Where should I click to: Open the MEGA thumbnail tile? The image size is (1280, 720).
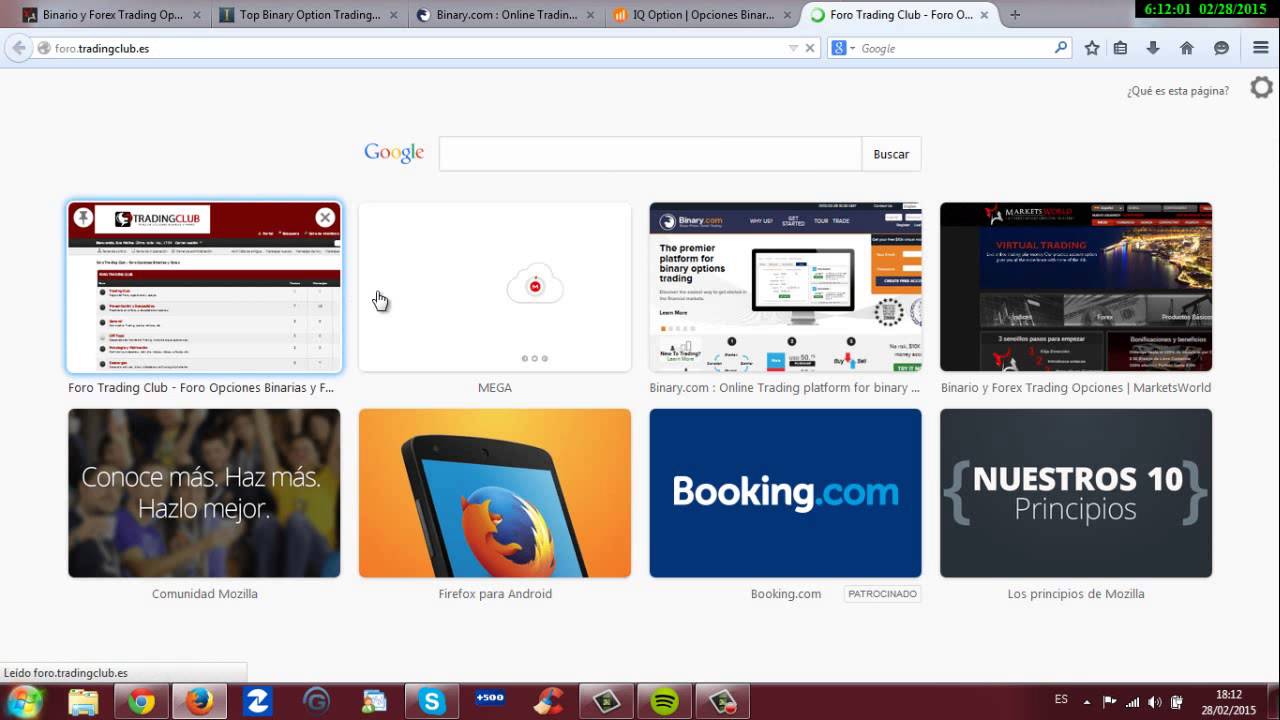click(x=495, y=287)
